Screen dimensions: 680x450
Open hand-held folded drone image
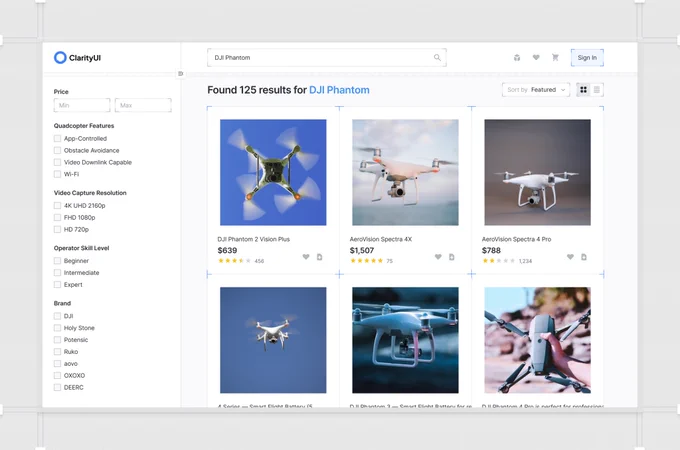538,340
